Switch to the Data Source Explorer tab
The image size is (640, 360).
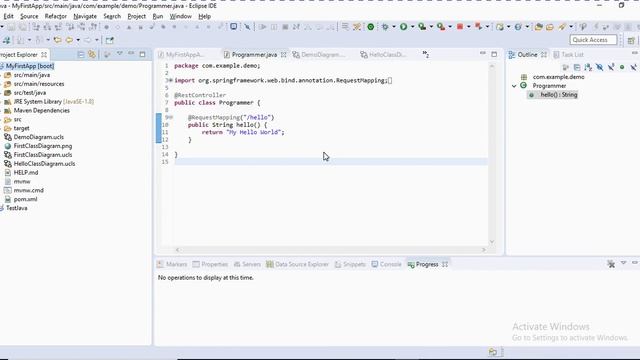point(298,264)
